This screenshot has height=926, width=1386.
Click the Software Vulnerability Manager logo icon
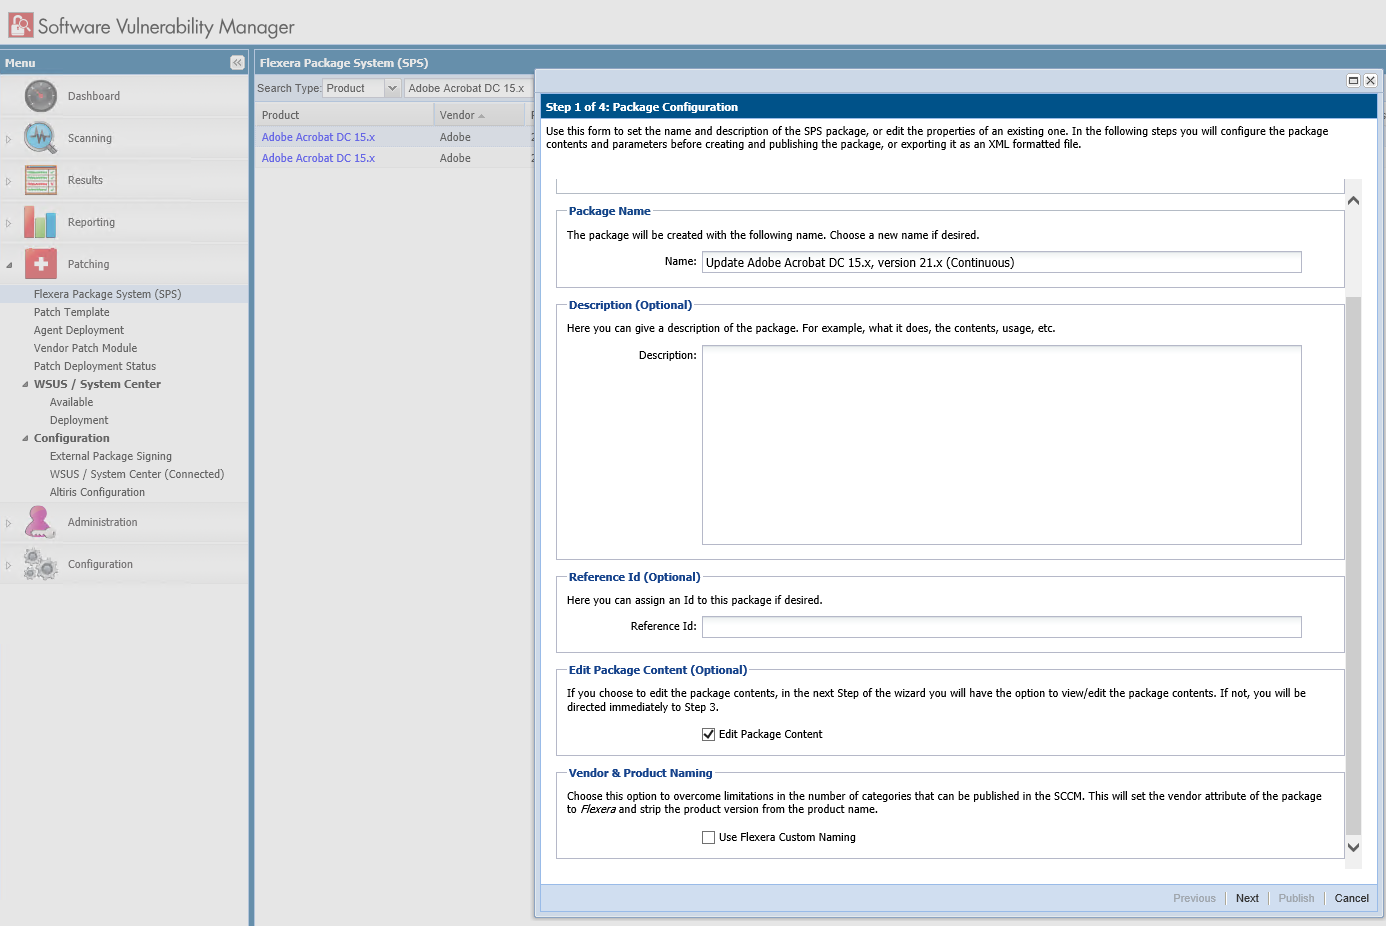coord(21,25)
